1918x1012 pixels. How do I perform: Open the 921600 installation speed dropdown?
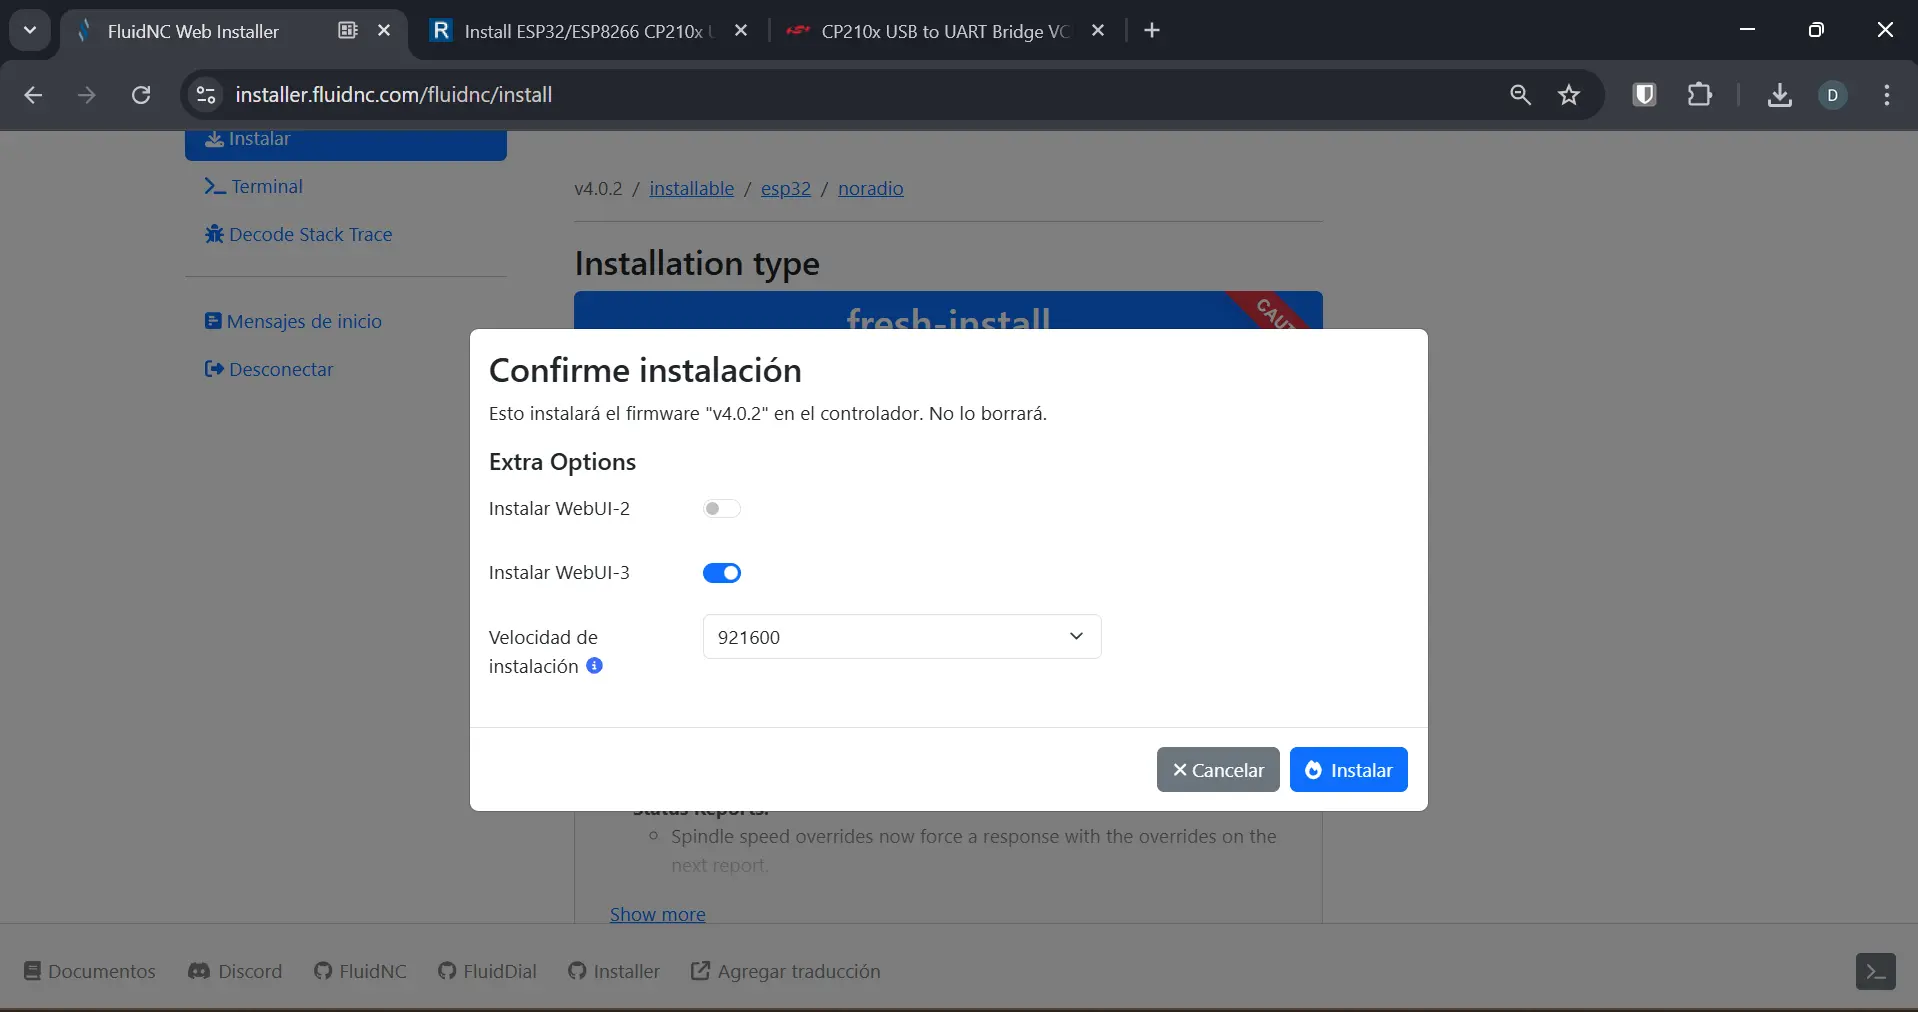tap(900, 637)
